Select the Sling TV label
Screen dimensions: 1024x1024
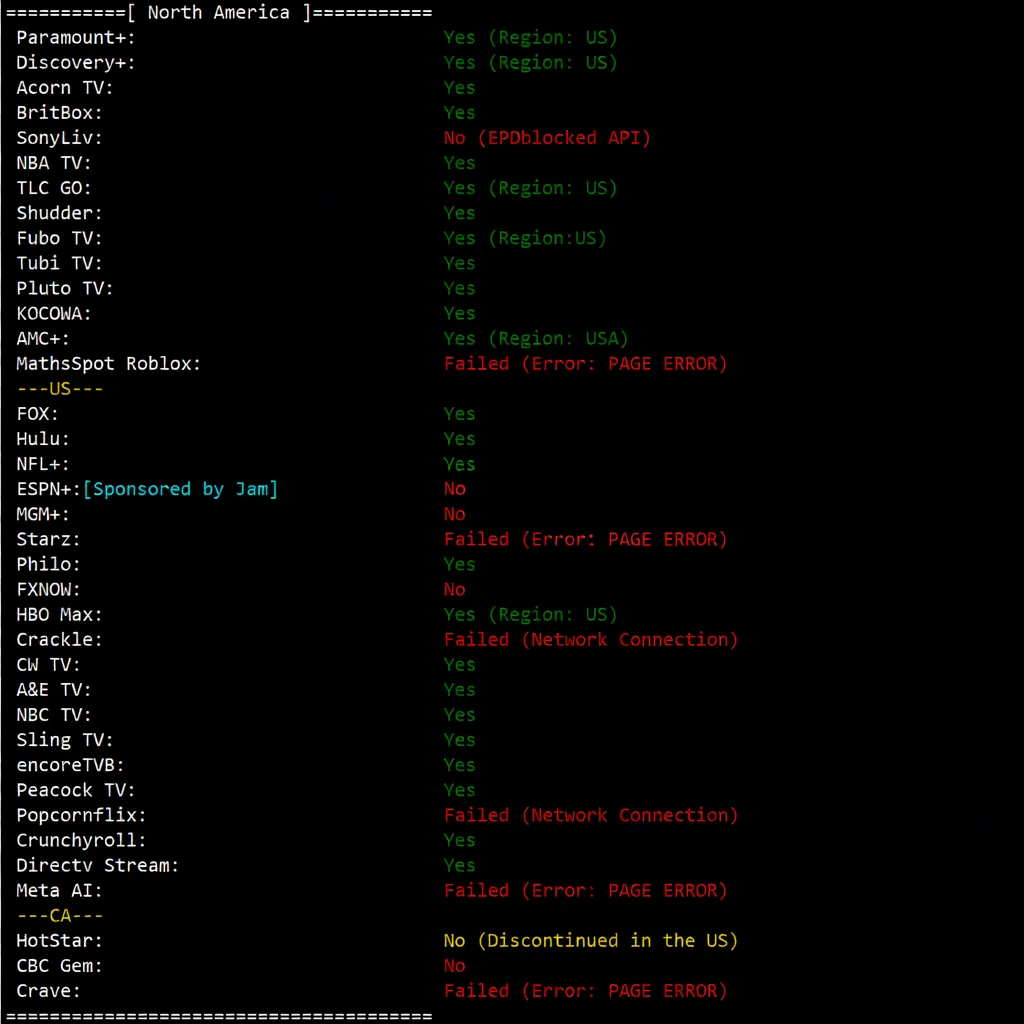[65, 740]
